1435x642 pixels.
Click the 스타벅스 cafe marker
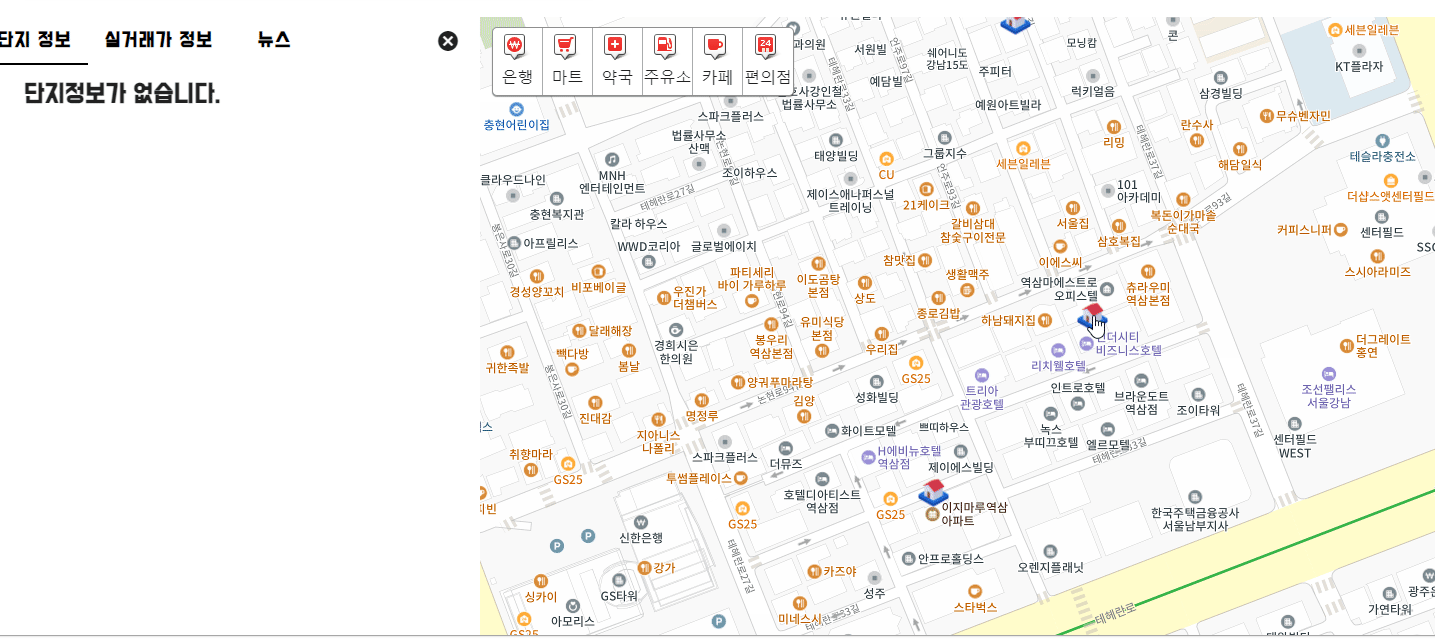click(976, 591)
